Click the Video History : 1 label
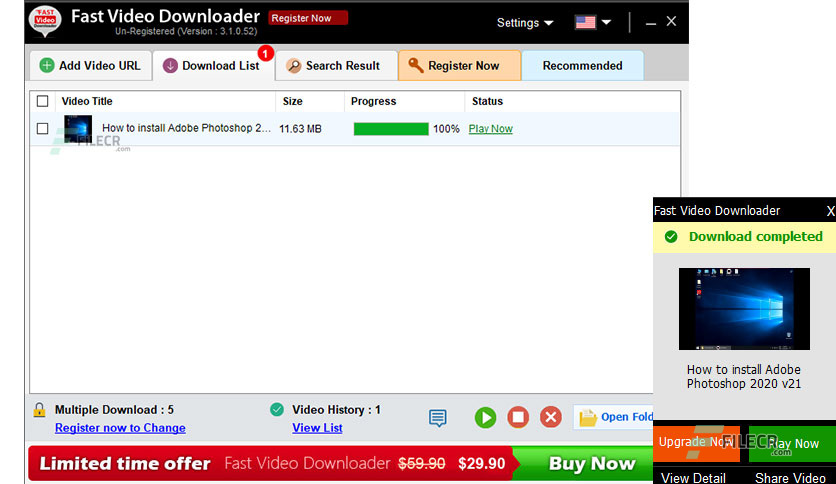This screenshot has width=836, height=484. 336,410
